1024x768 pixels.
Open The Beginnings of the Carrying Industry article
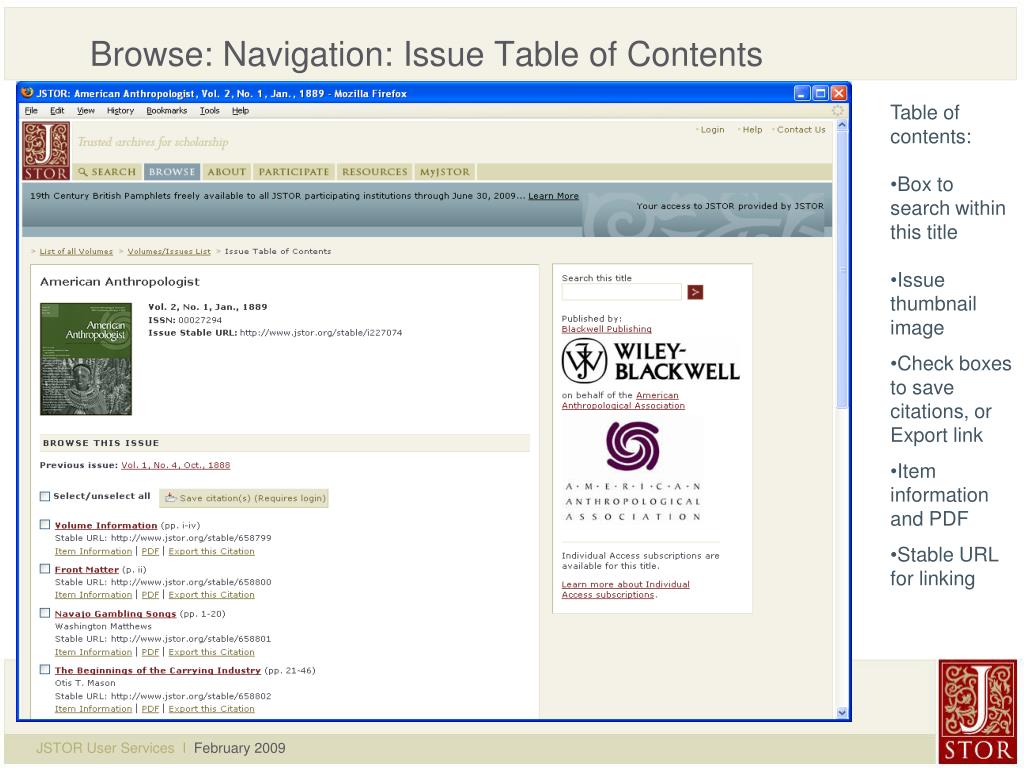click(157, 670)
